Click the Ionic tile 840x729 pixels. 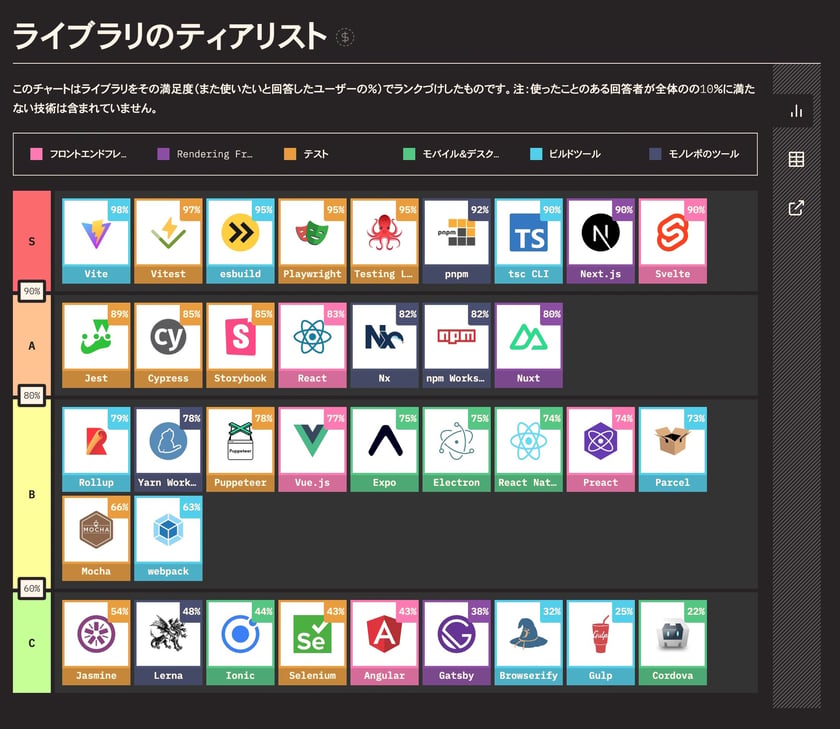point(240,643)
